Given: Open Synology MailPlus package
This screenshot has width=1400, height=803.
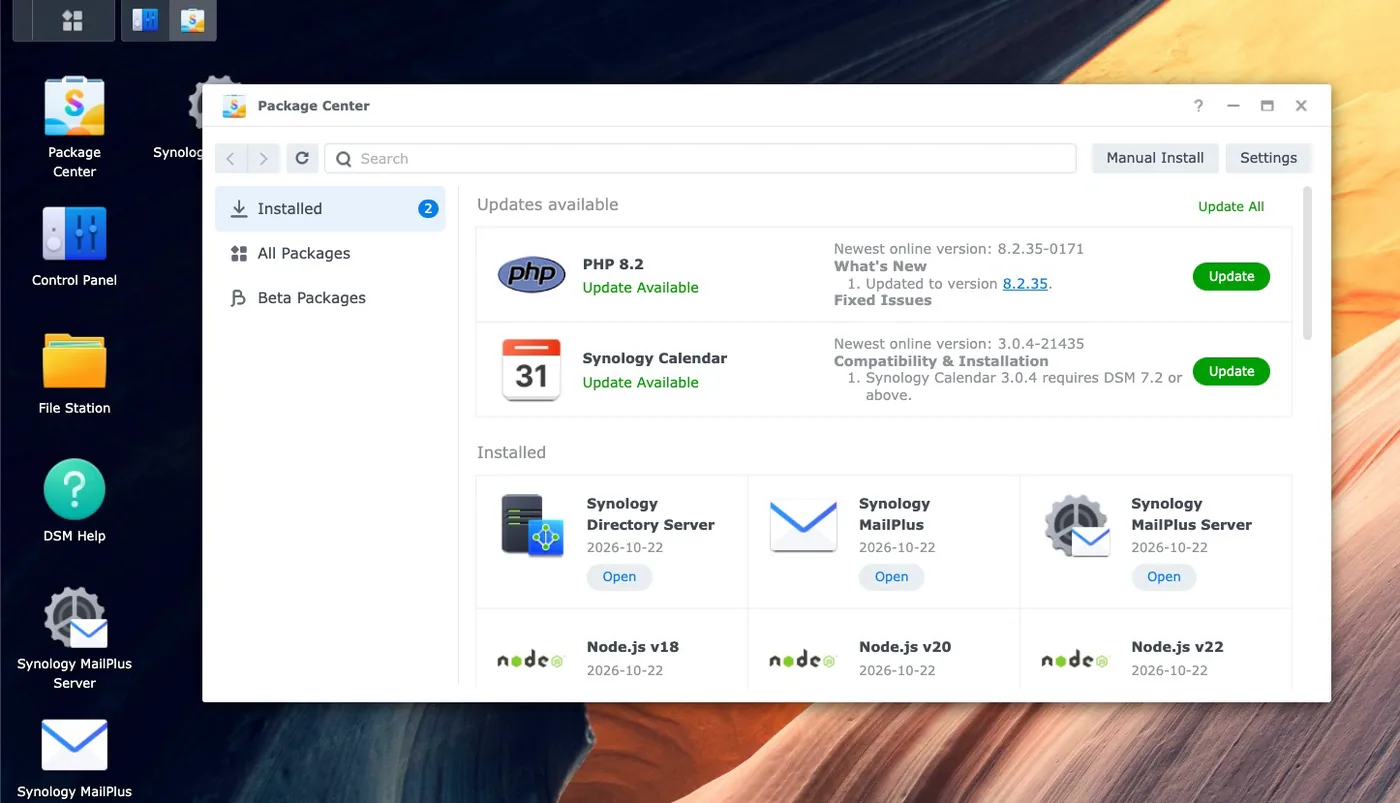Looking at the screenshot, I should click(x=891, y=577).
